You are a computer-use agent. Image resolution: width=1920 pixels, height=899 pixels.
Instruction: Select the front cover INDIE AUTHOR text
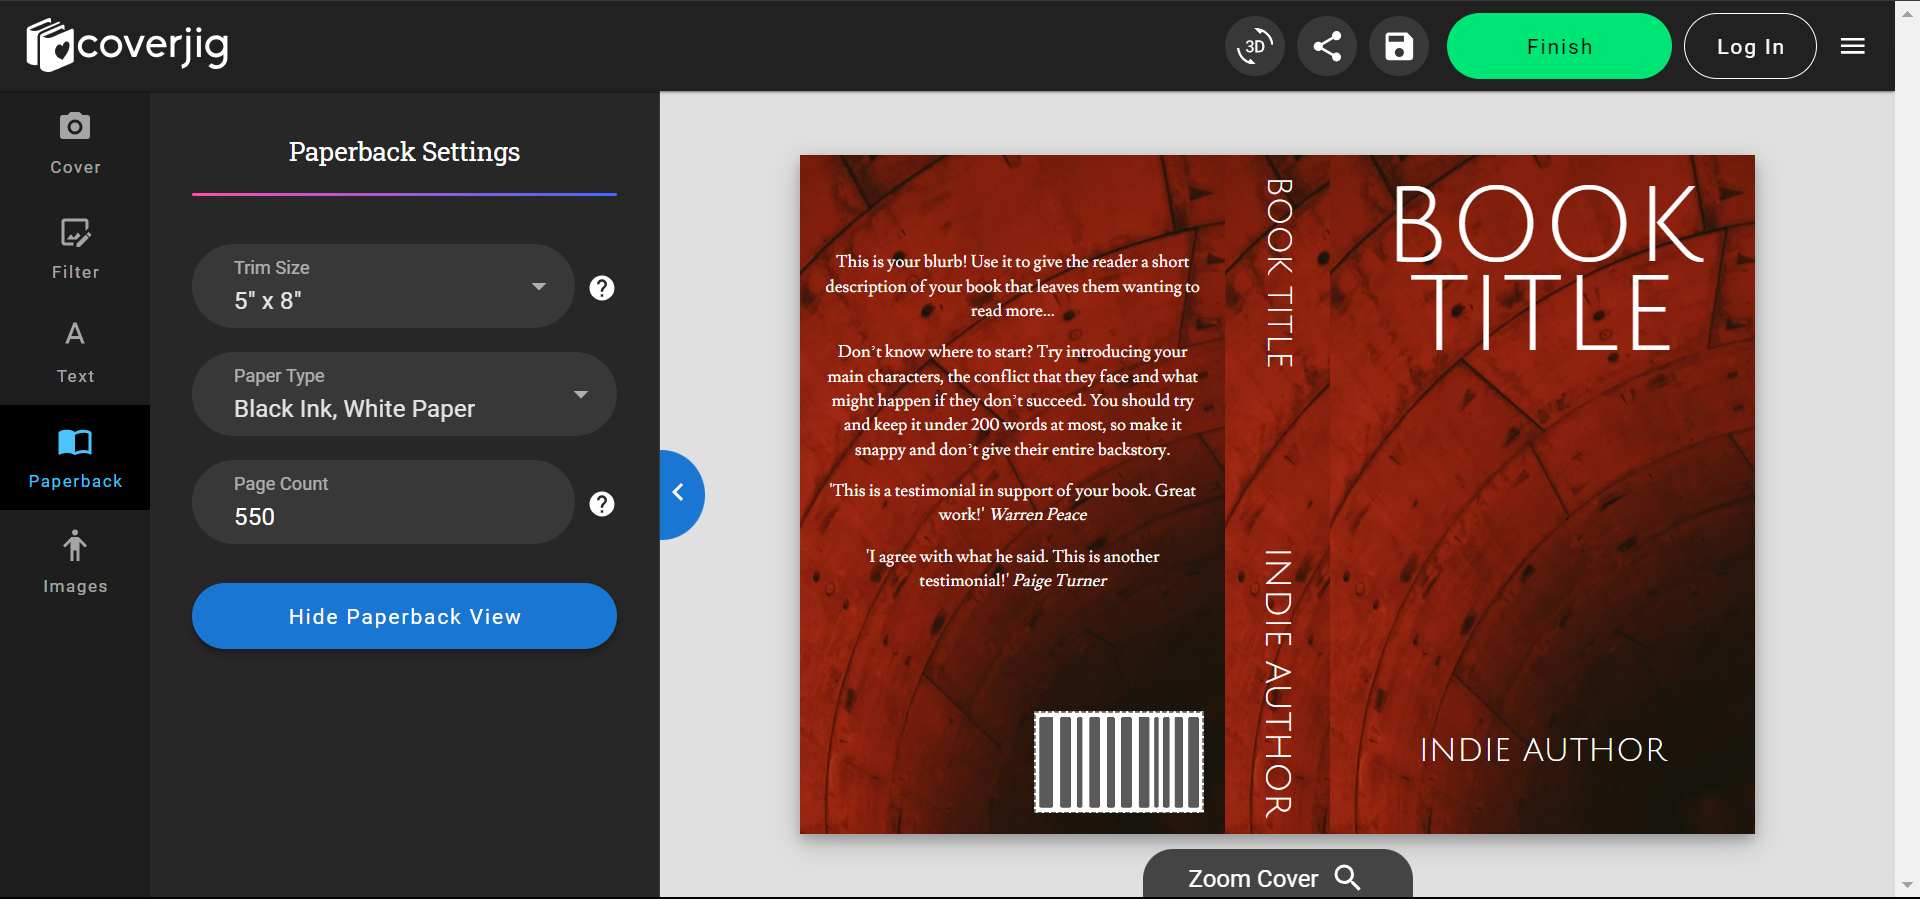click(x=1543, y=750)
